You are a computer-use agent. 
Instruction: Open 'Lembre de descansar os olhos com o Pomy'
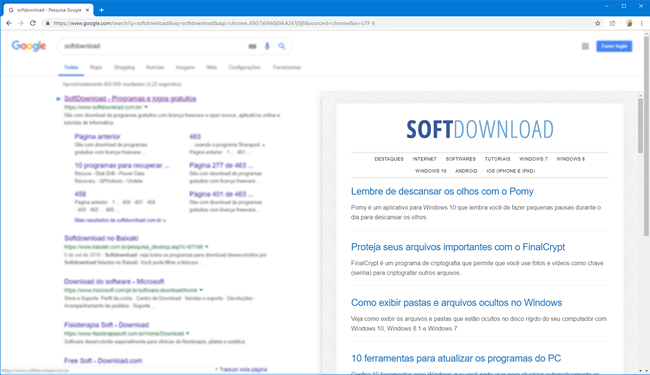pos(442,191)
